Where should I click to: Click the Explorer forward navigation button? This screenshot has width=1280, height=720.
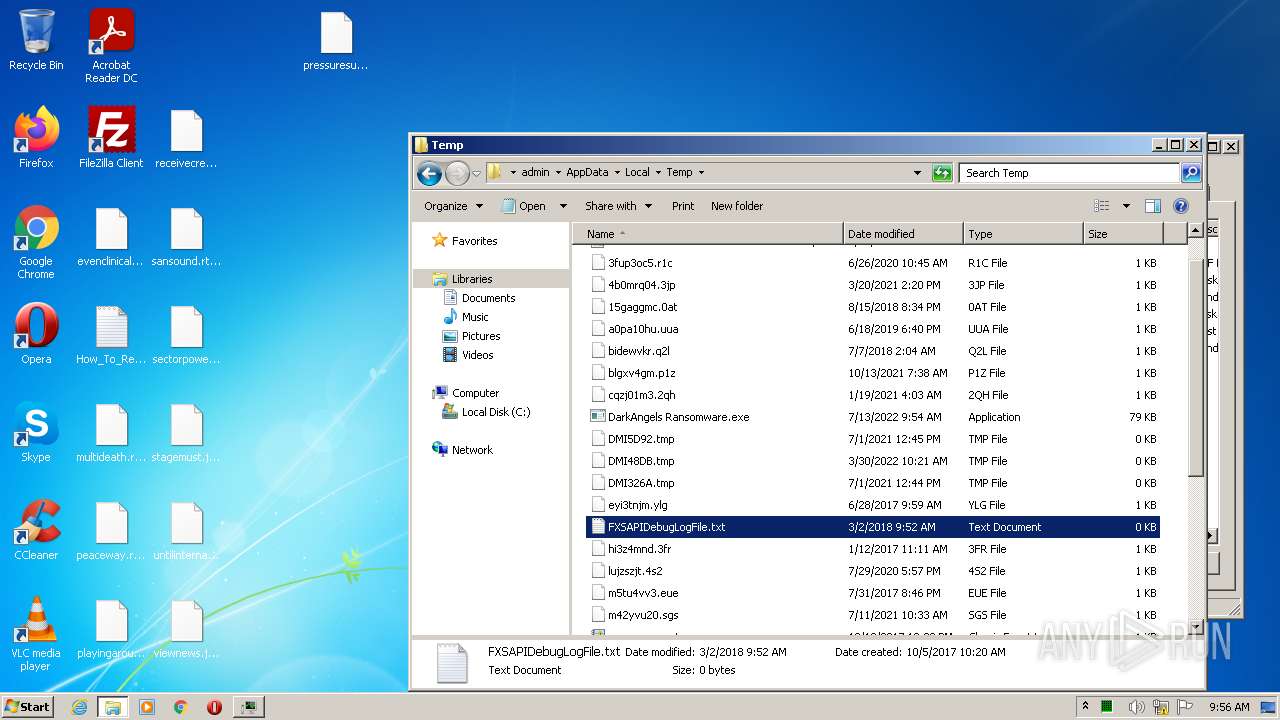pos(457,173)
